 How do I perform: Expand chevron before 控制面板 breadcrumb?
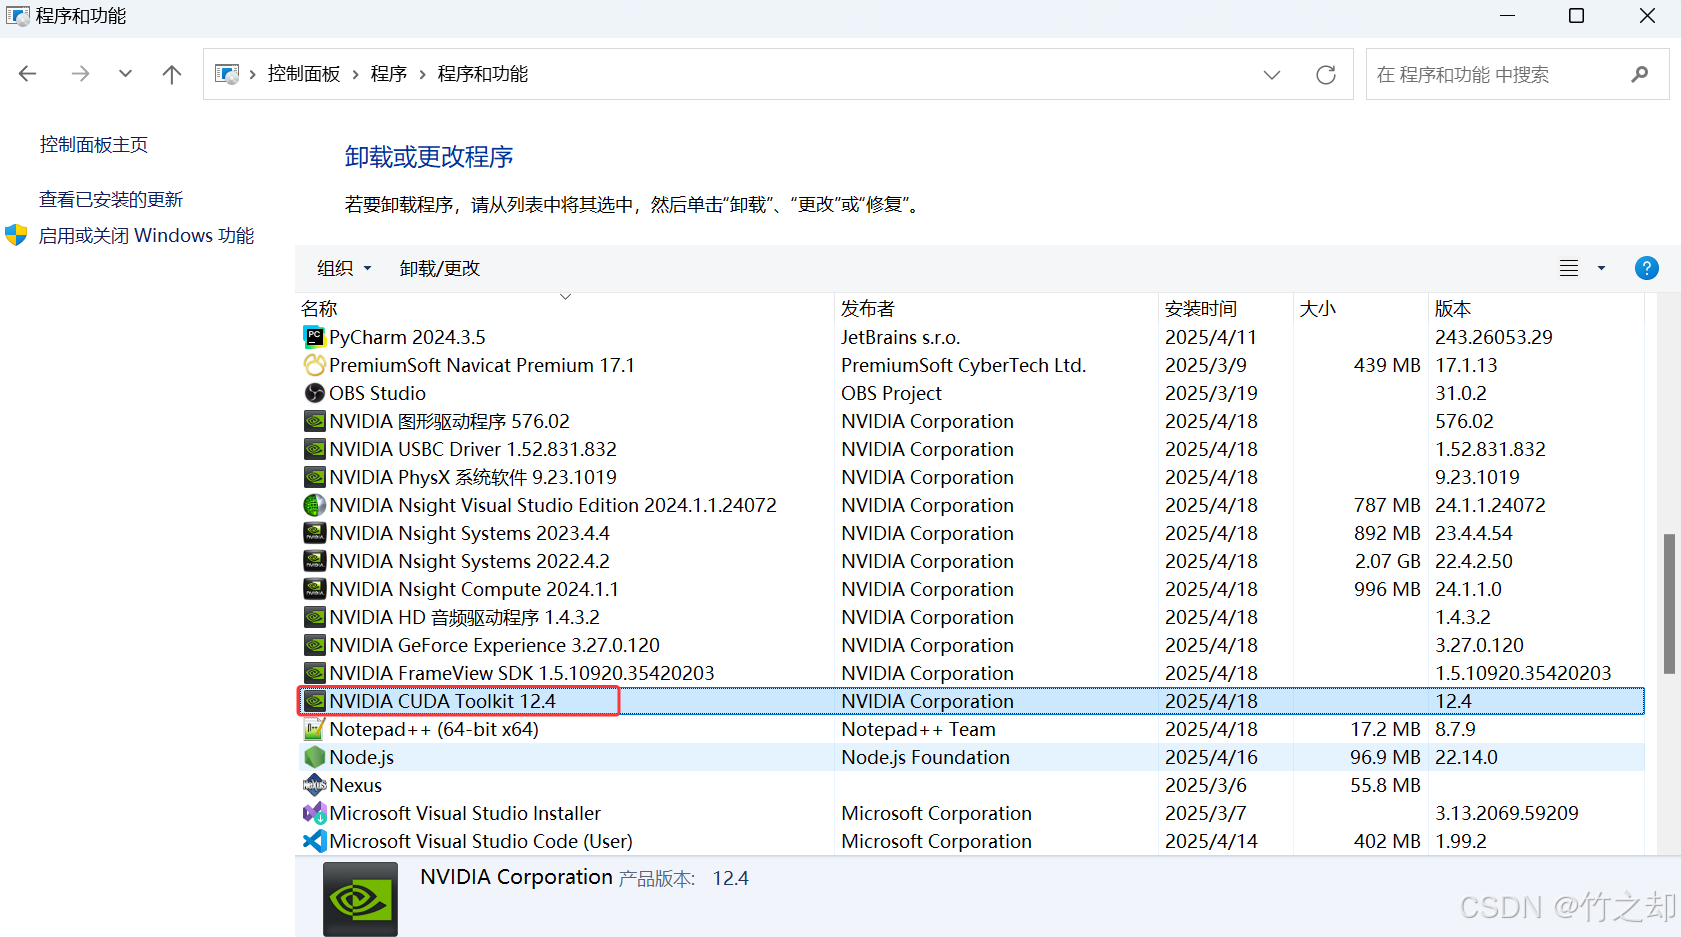252,75
